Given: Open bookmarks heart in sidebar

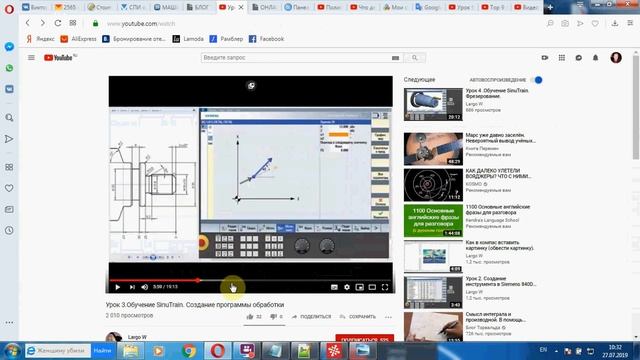Looking at the screenshot, I should [x=9, y=188].
